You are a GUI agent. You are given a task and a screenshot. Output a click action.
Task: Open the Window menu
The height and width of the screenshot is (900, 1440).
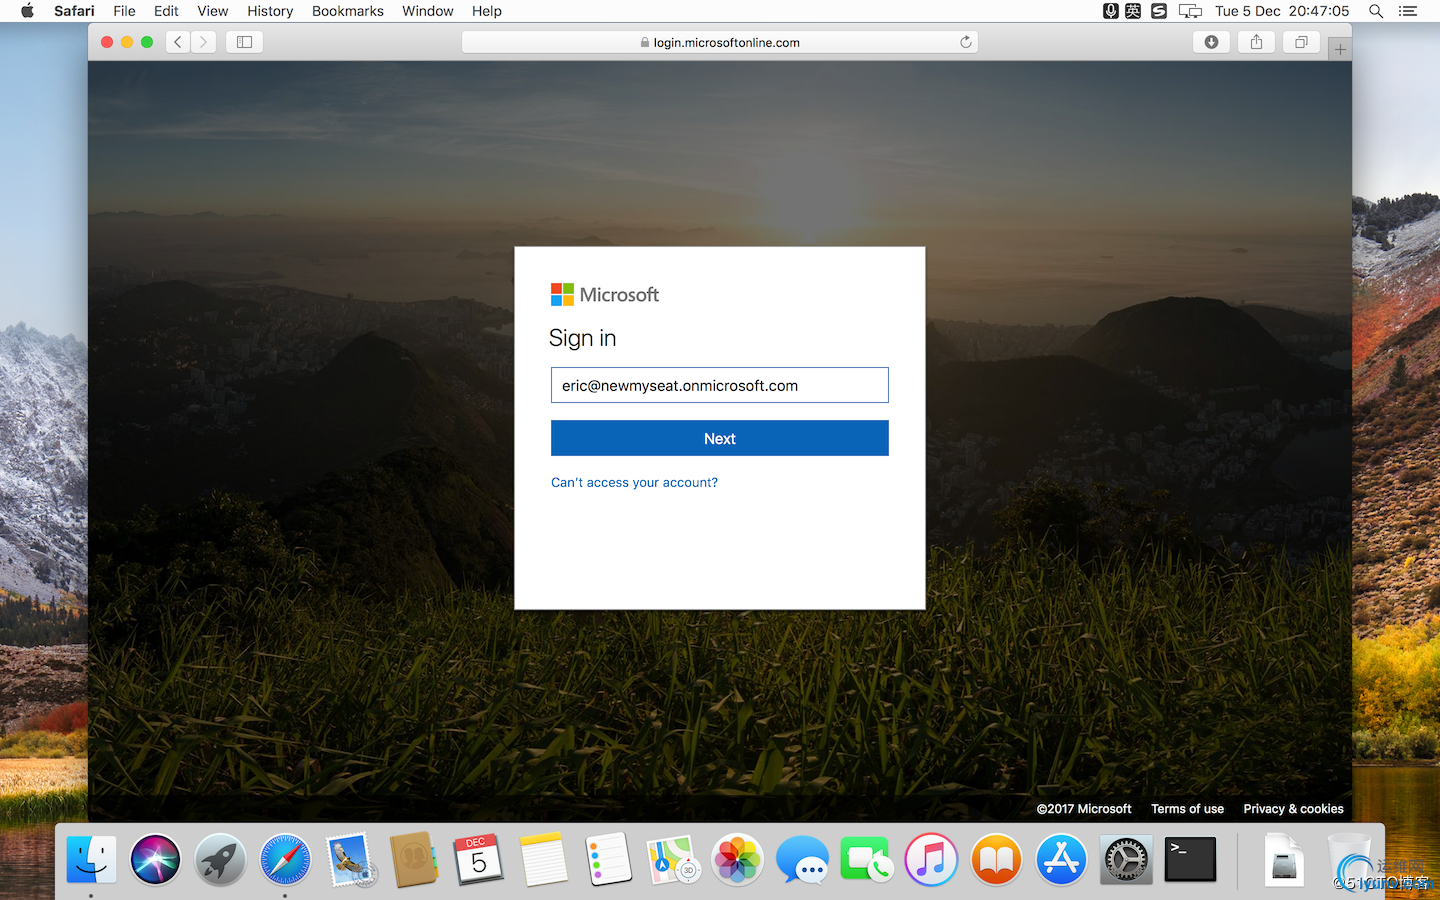click(x=428, y=11)
